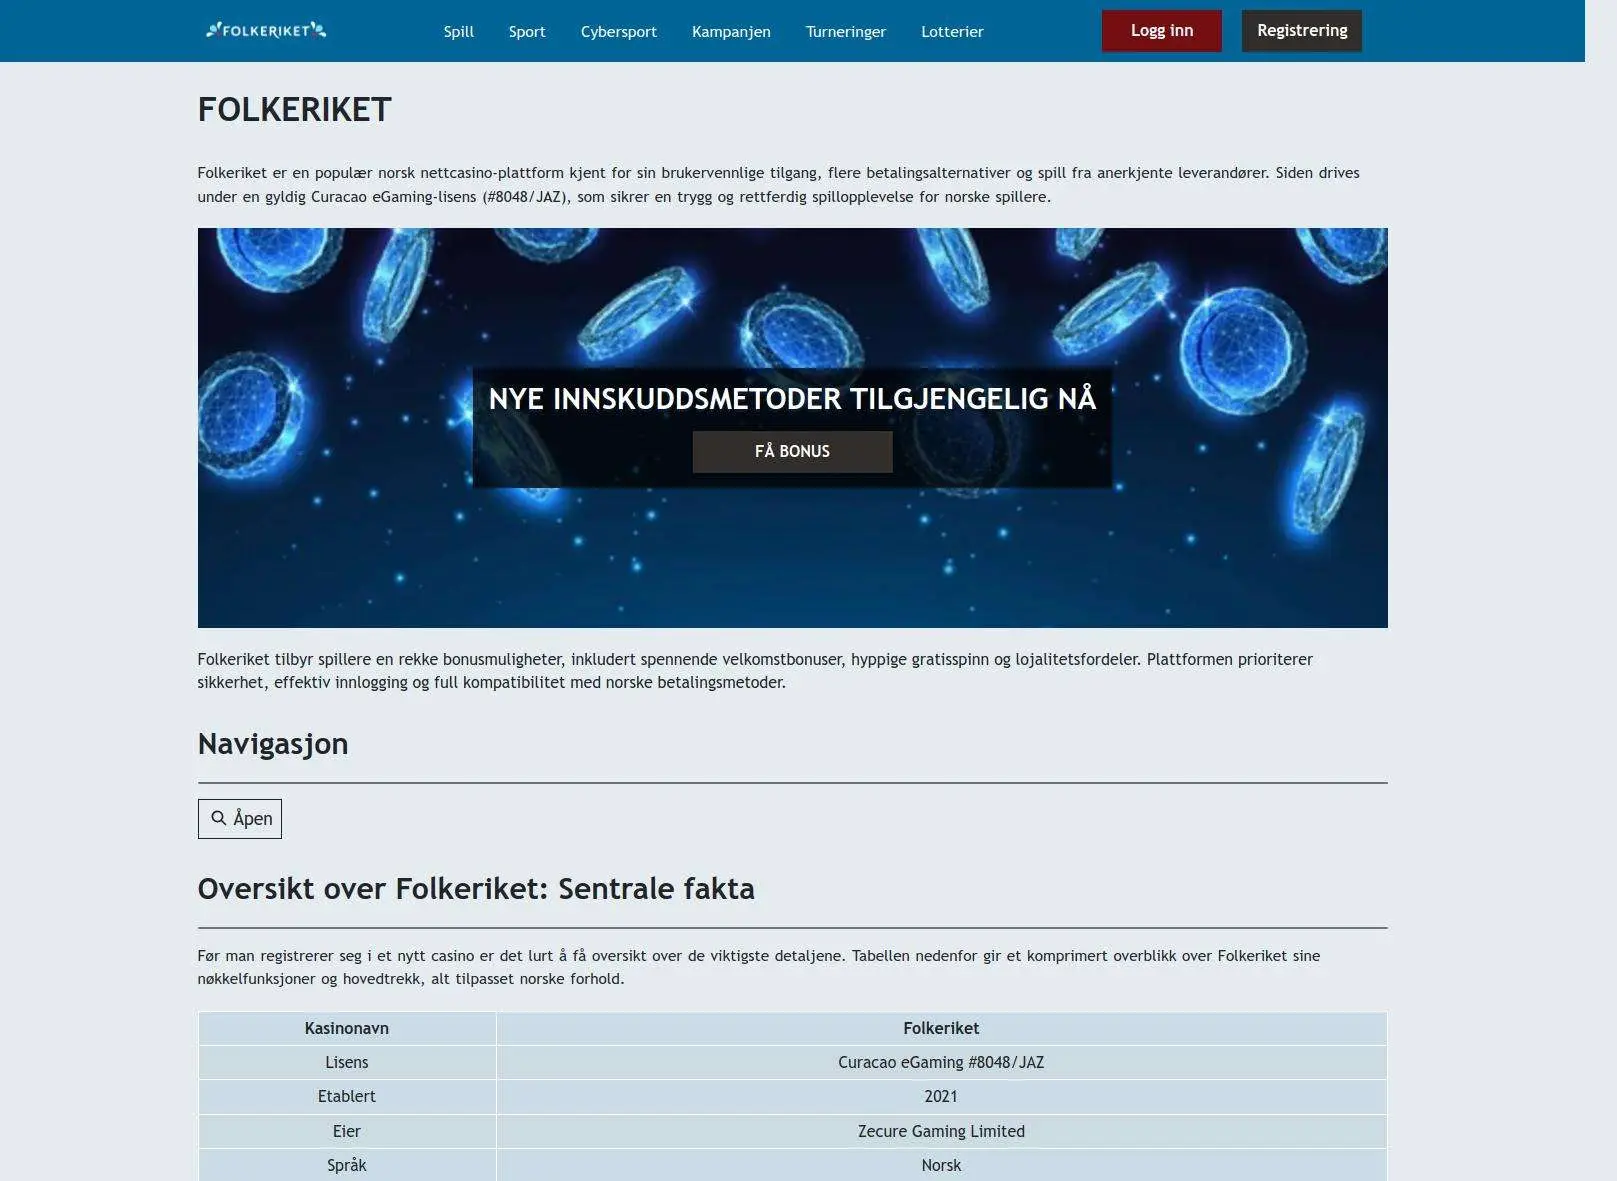This screenshot has height=1181, width=1617.
Task: Navigate to Lotterier
Action: (x=952, y=32)
